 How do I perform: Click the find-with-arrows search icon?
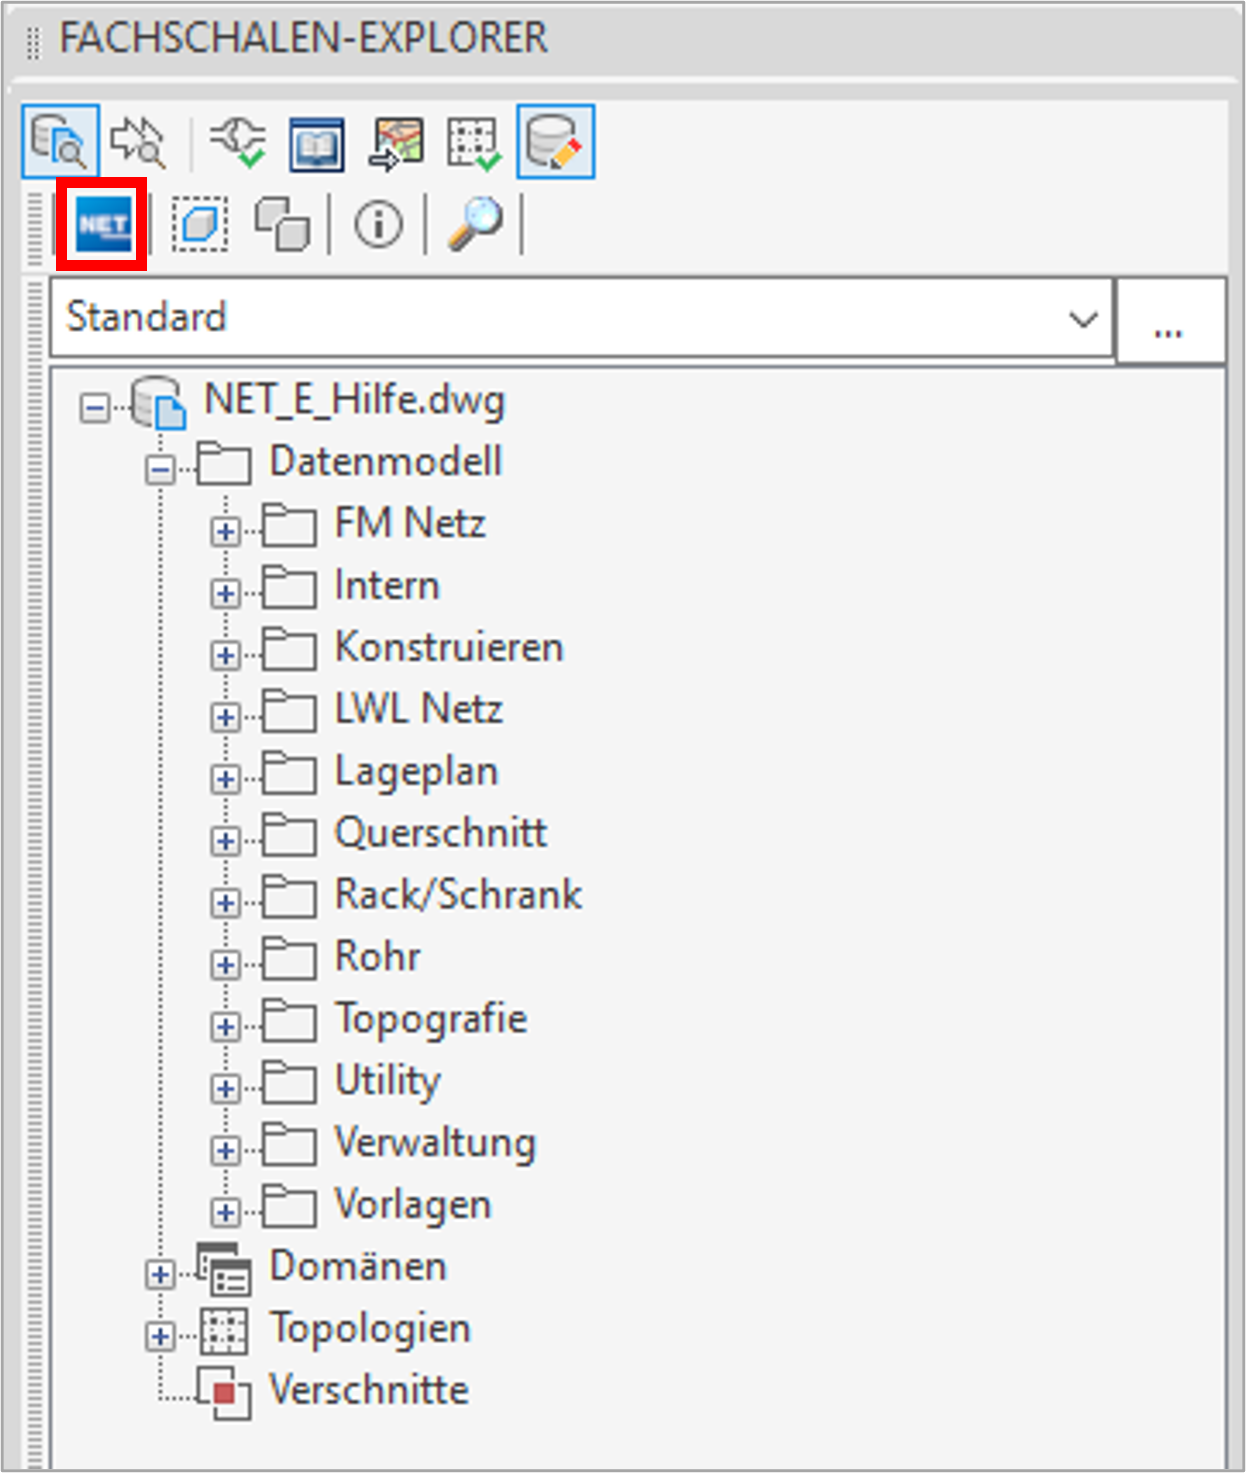tap(137, 141)
